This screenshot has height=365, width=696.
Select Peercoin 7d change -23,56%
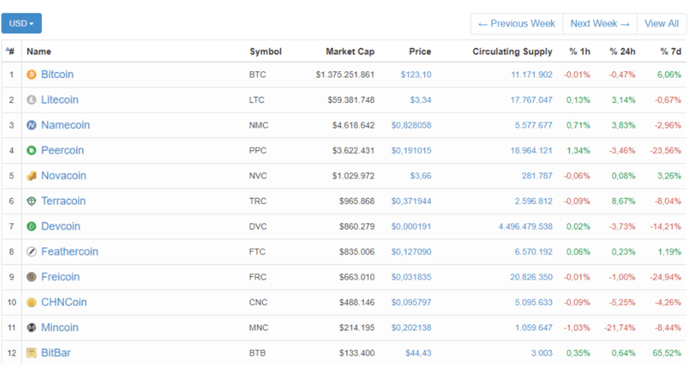665,151
